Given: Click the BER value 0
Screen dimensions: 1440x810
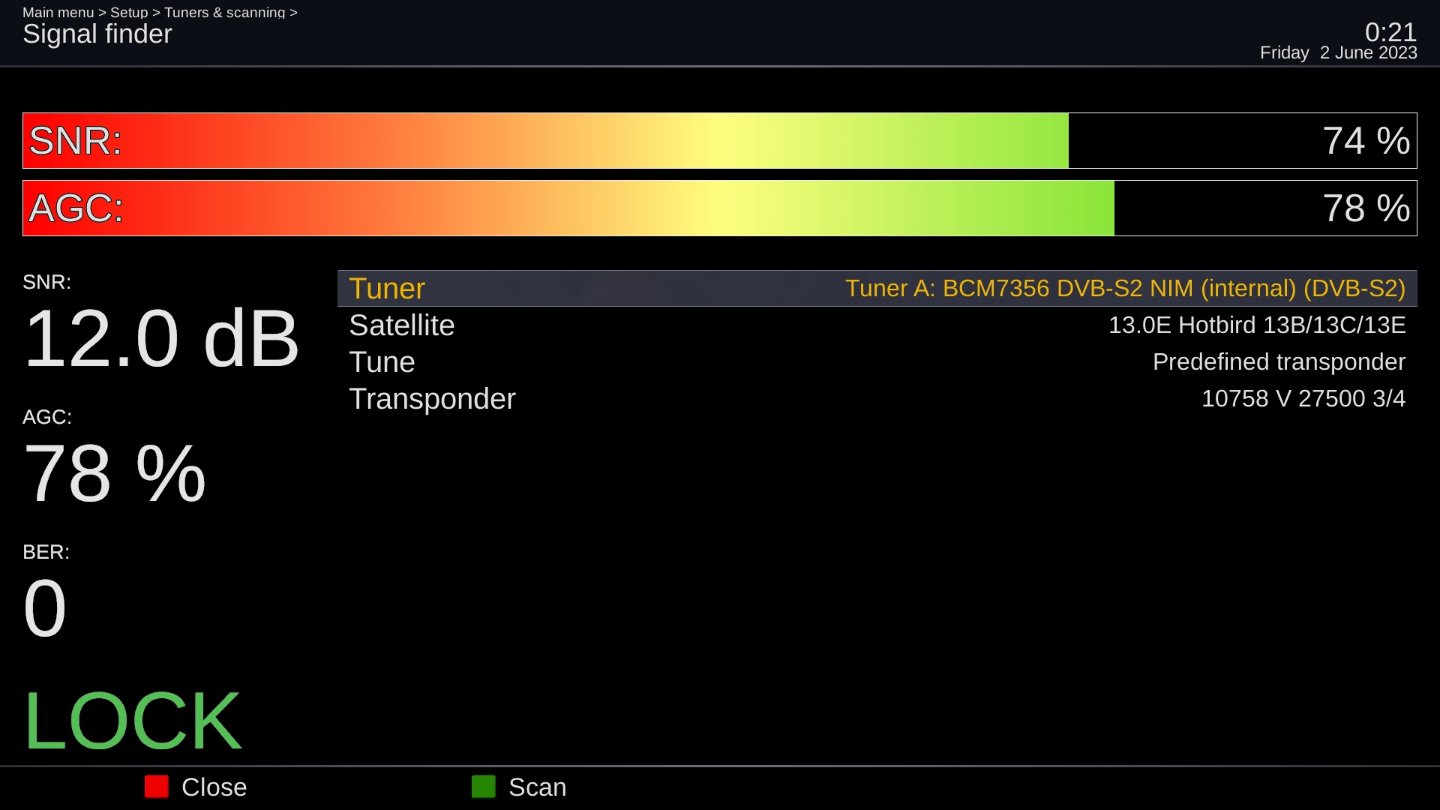Looking at the screenshot, I should [x=45, y=609].
